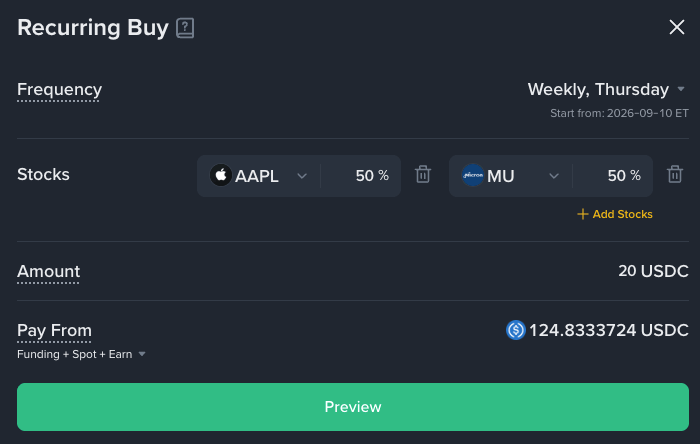Click the USDC coin icon

(x=516, y=330)
